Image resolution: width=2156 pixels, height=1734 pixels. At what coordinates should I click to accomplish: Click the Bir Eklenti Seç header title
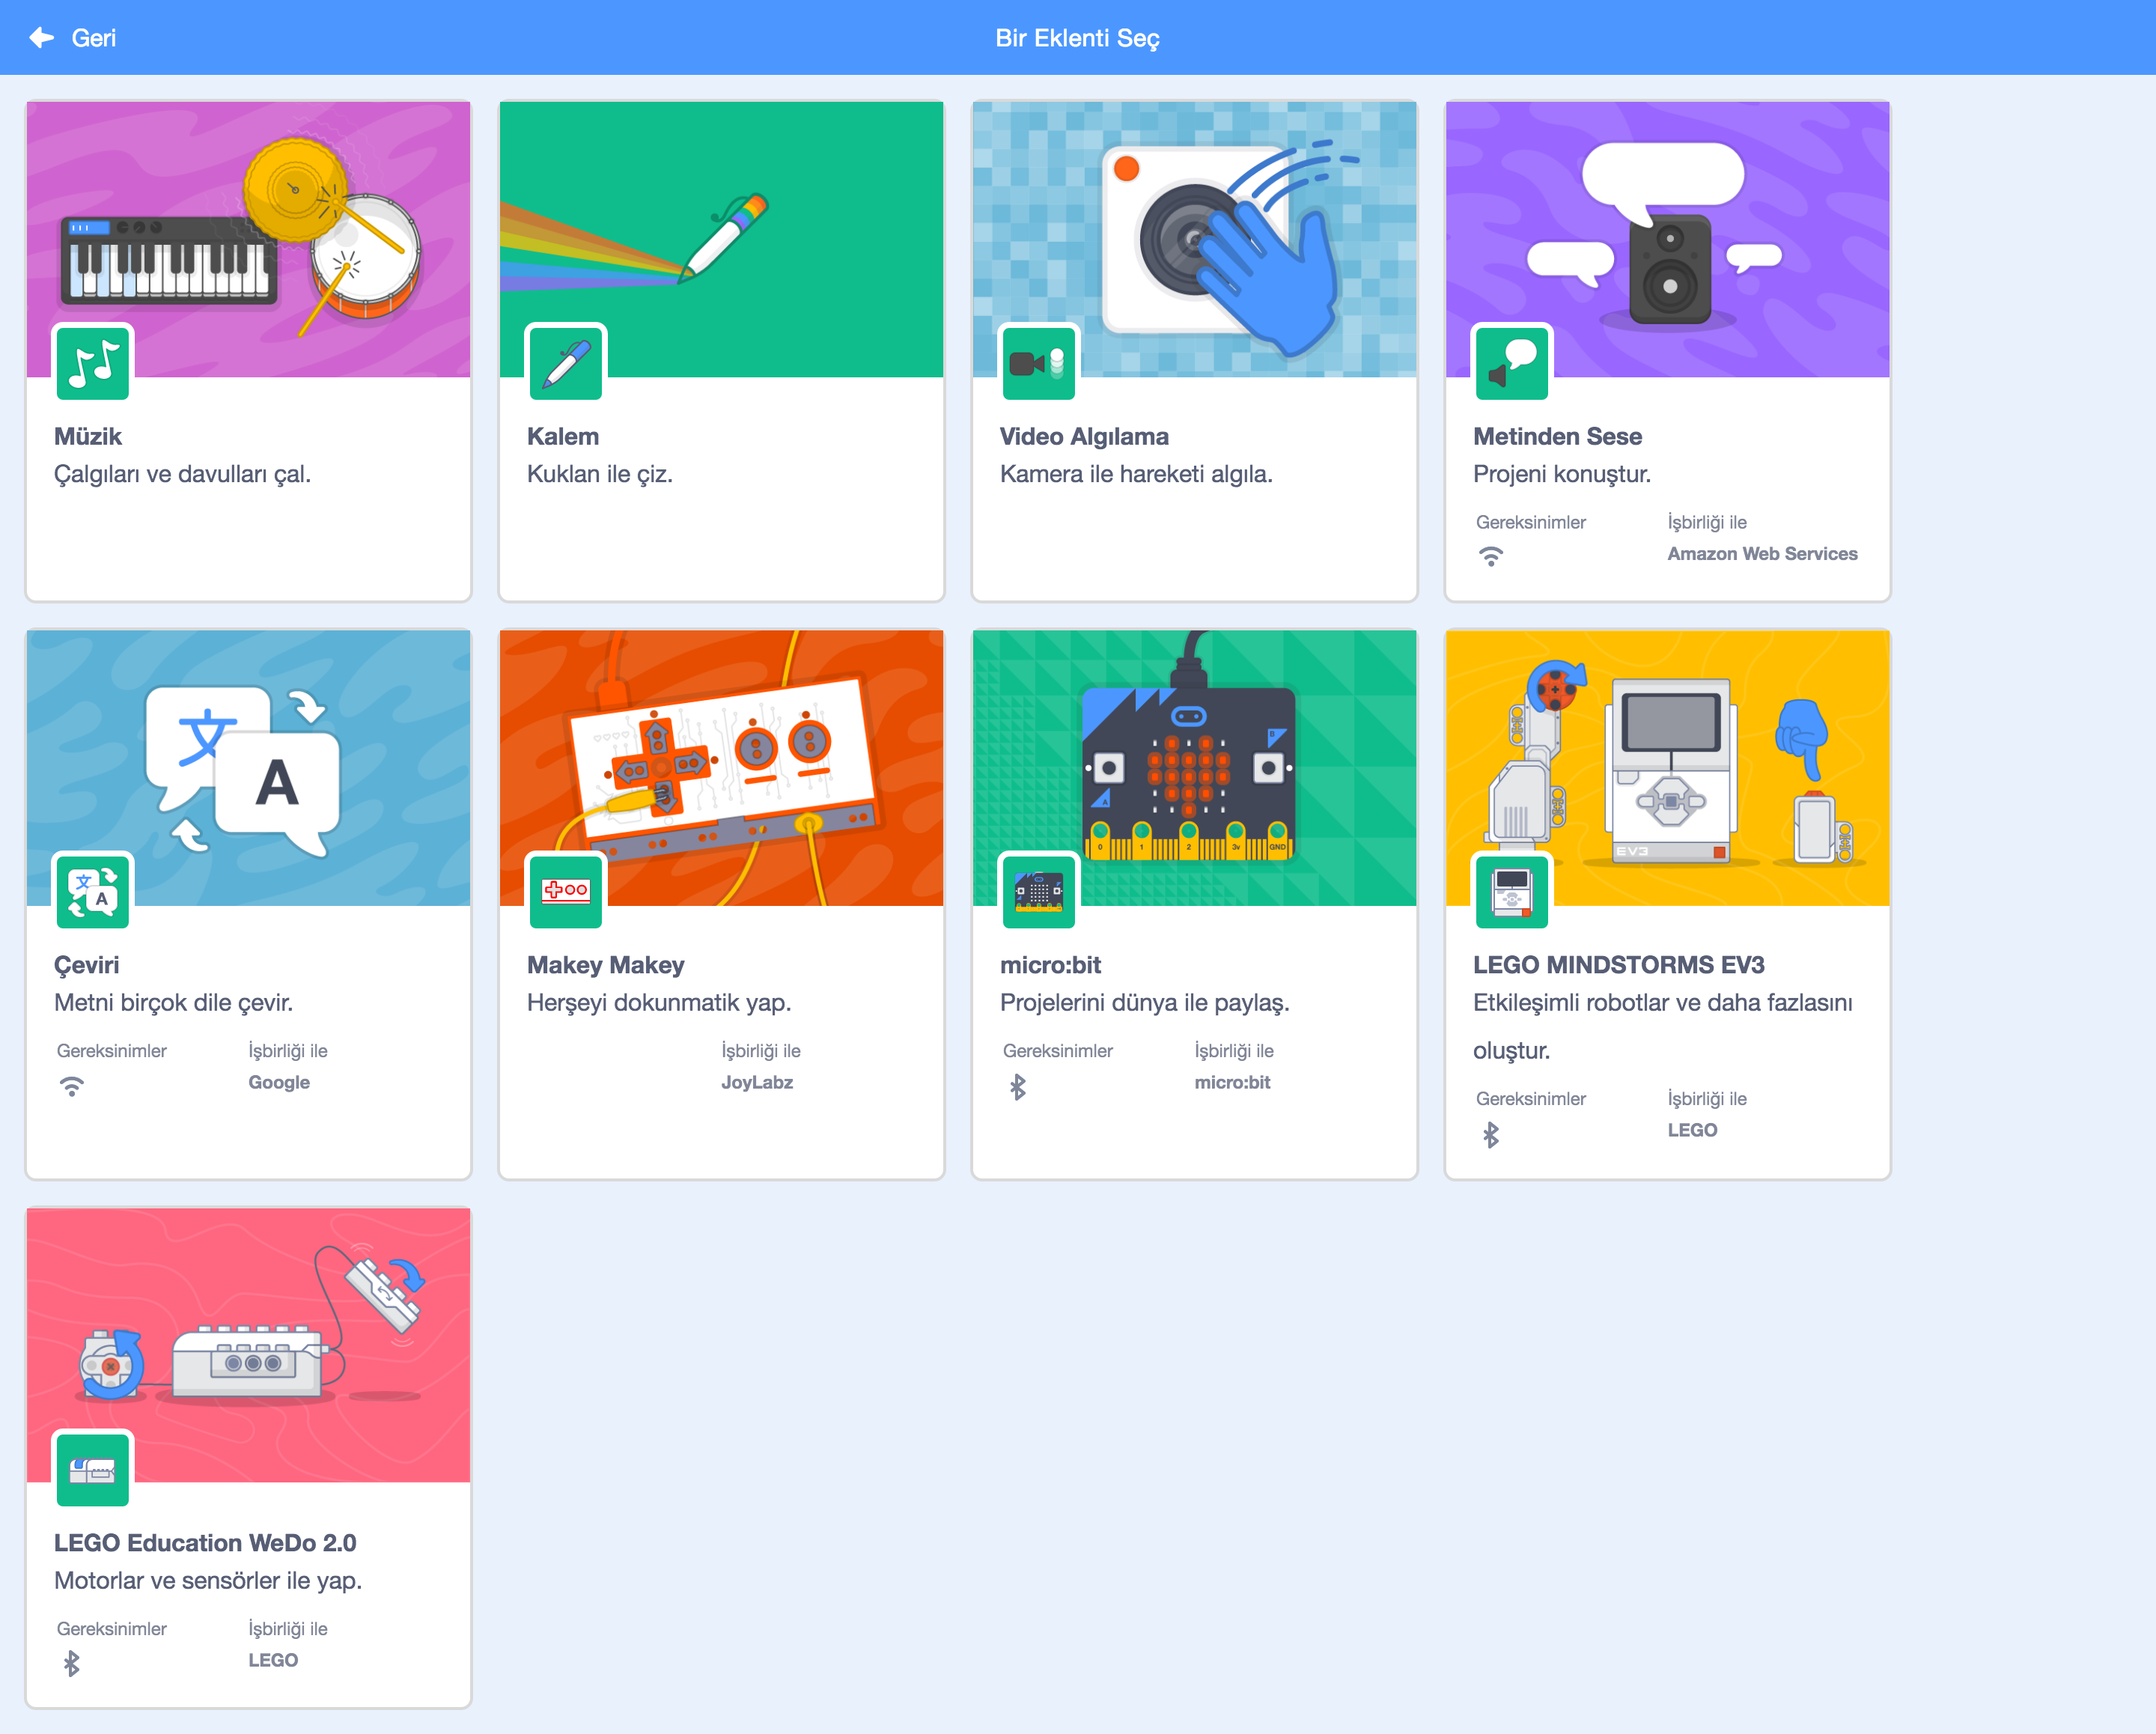[x=1077, y=38]
